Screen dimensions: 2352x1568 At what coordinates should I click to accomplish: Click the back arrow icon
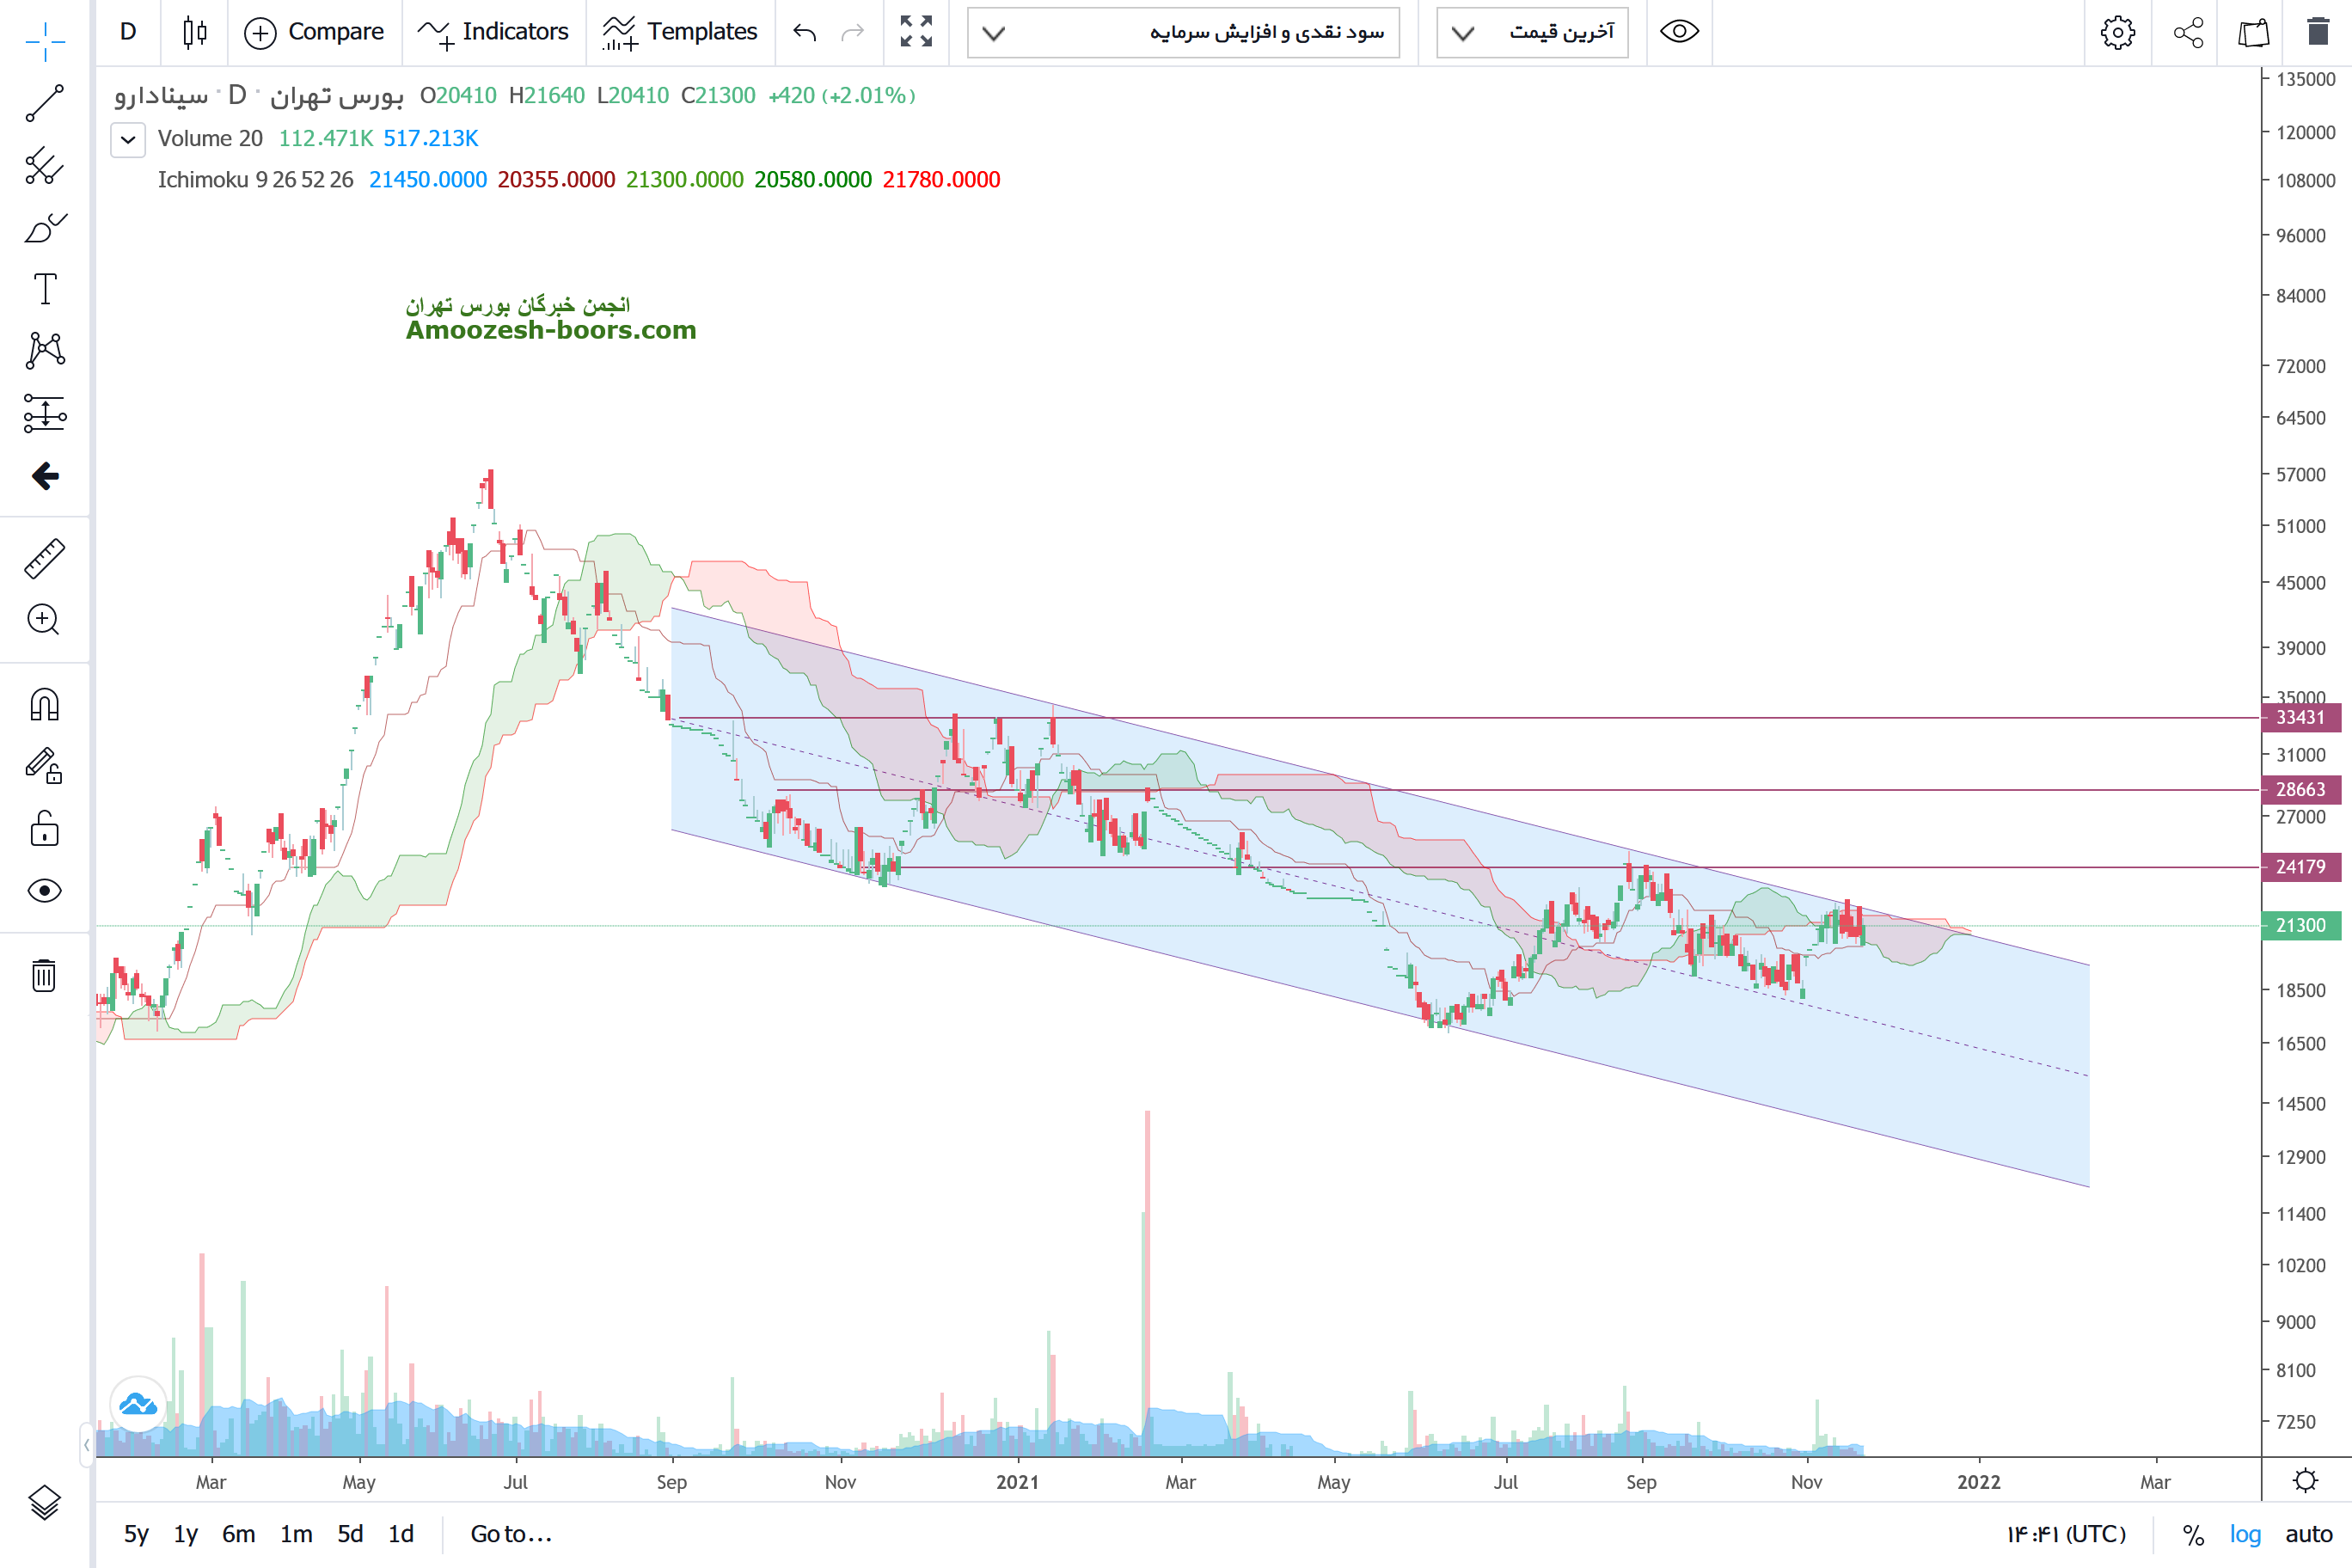coord(45,476)
